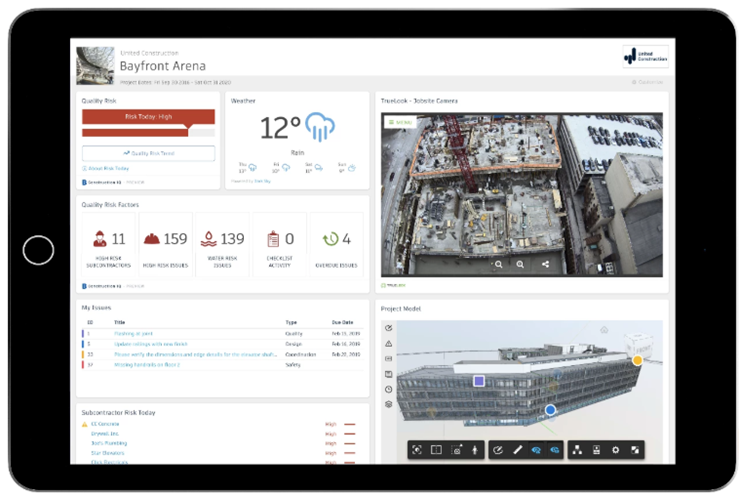Select the Sun forecast entry
This screenshot has width=740, height=496.
(x=347, y=168)
